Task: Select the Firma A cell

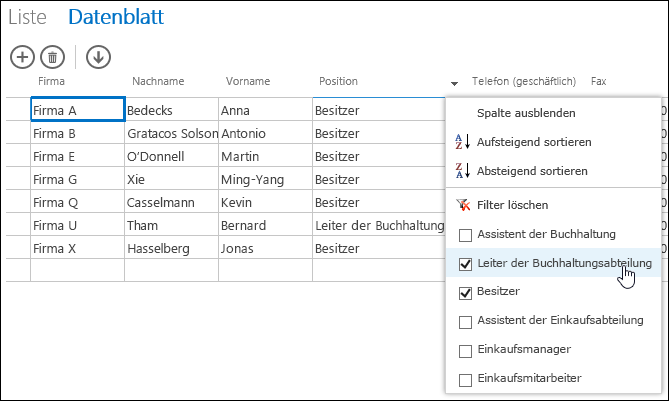Action: (78, 109)
